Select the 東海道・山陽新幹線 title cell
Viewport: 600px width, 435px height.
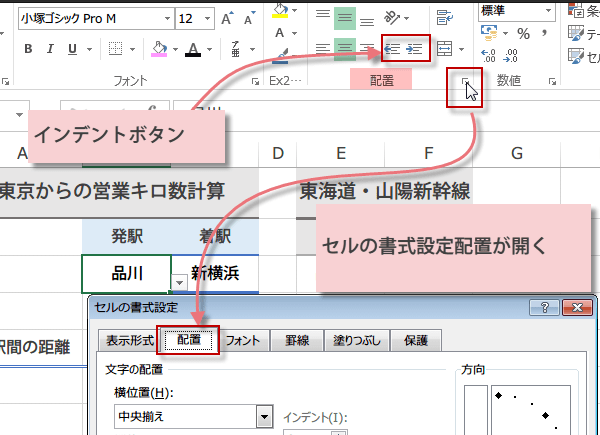pos(385,191)
